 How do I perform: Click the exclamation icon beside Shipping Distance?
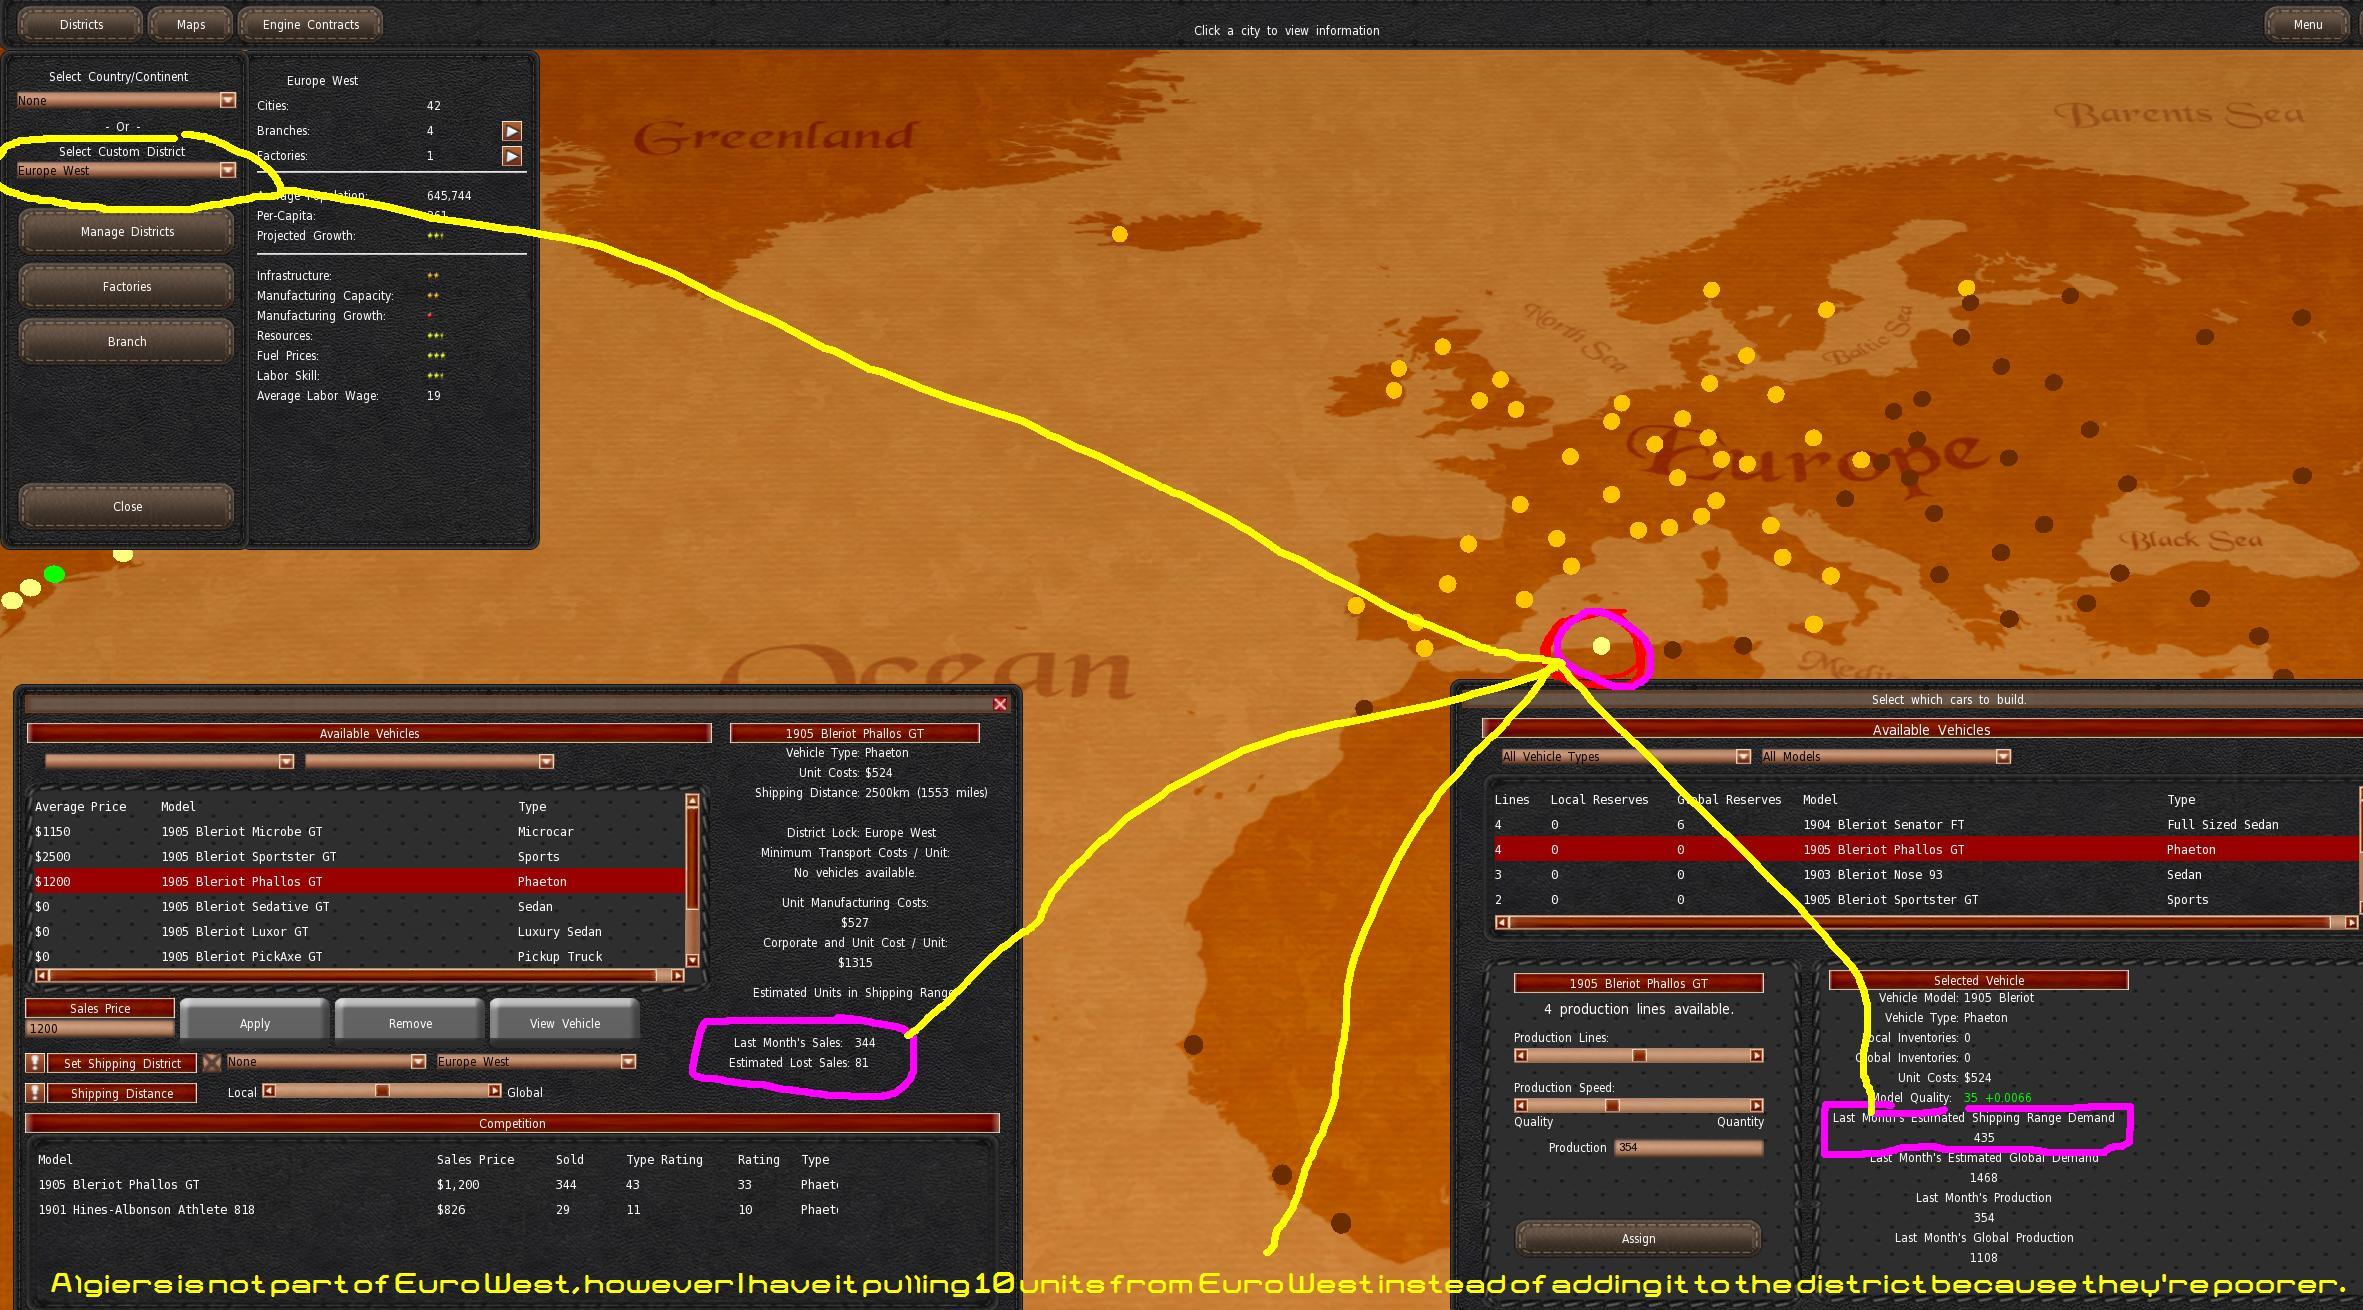(35, 1093)
